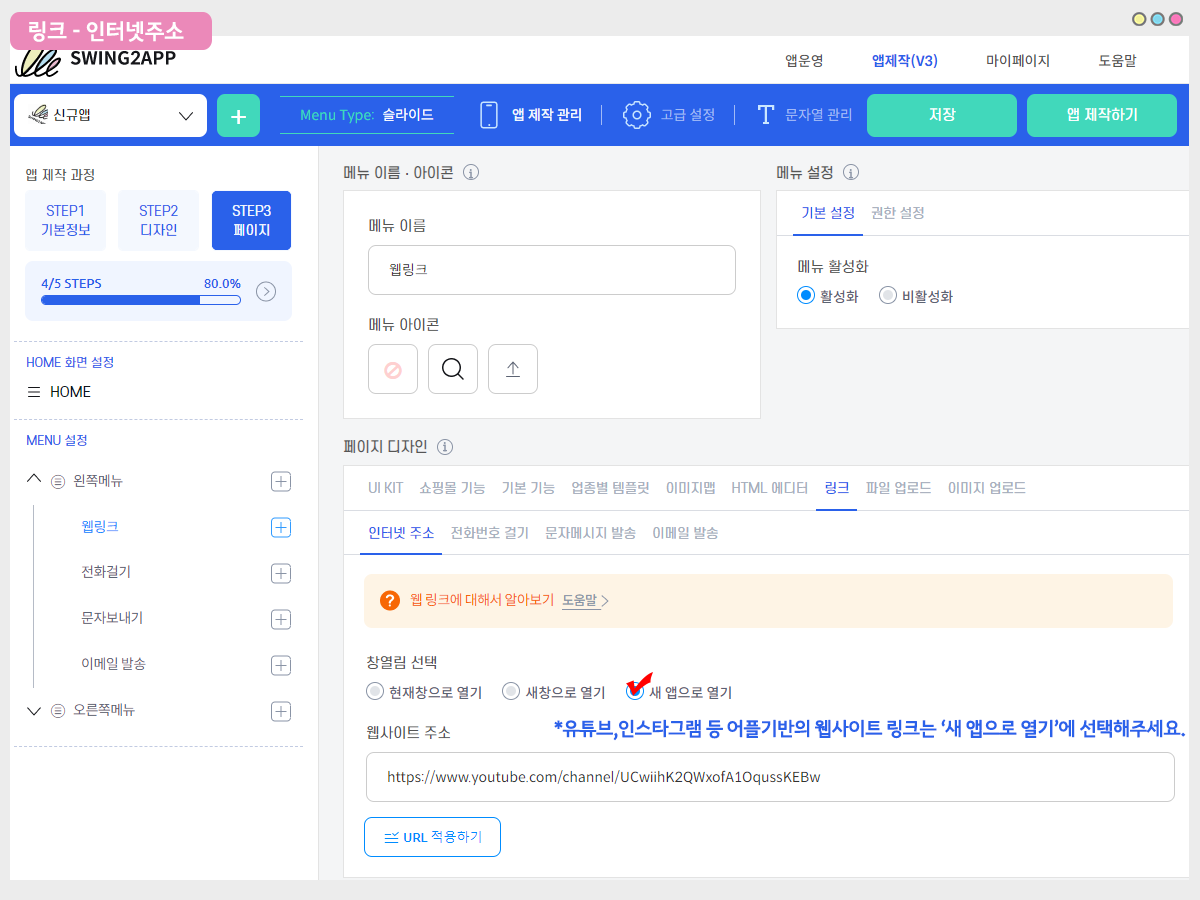Open the HTML 에디터 tab

769,488
